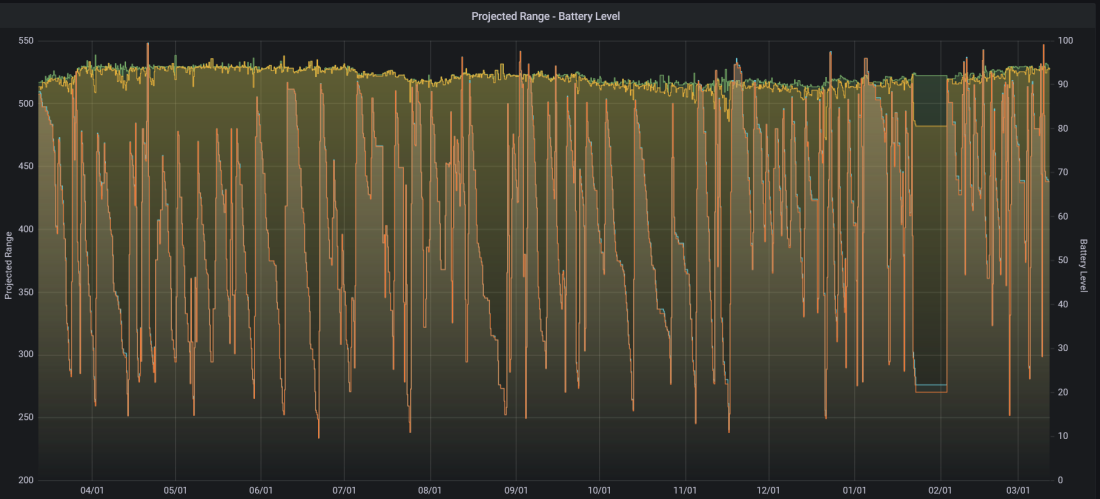This screenshot has width=1100, height=499.
Task: Select the 03/01 tick on the x-axis
Action: (1017, 491)
